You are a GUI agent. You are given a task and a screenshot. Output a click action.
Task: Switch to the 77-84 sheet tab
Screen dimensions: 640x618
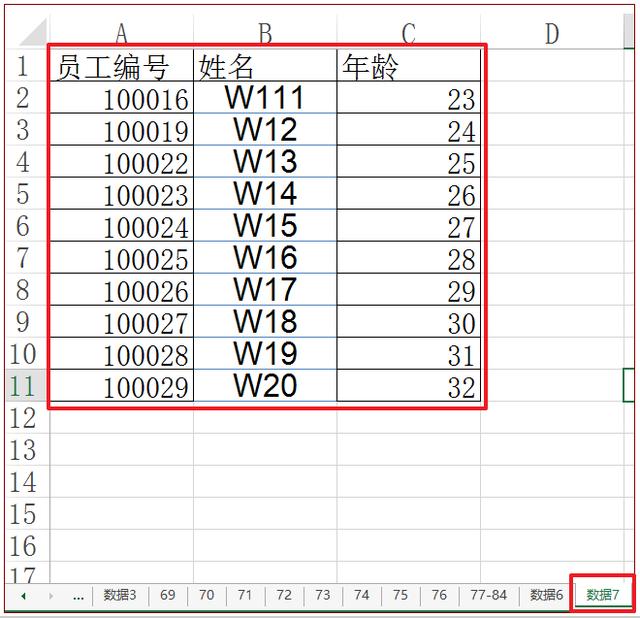[489, 595]
